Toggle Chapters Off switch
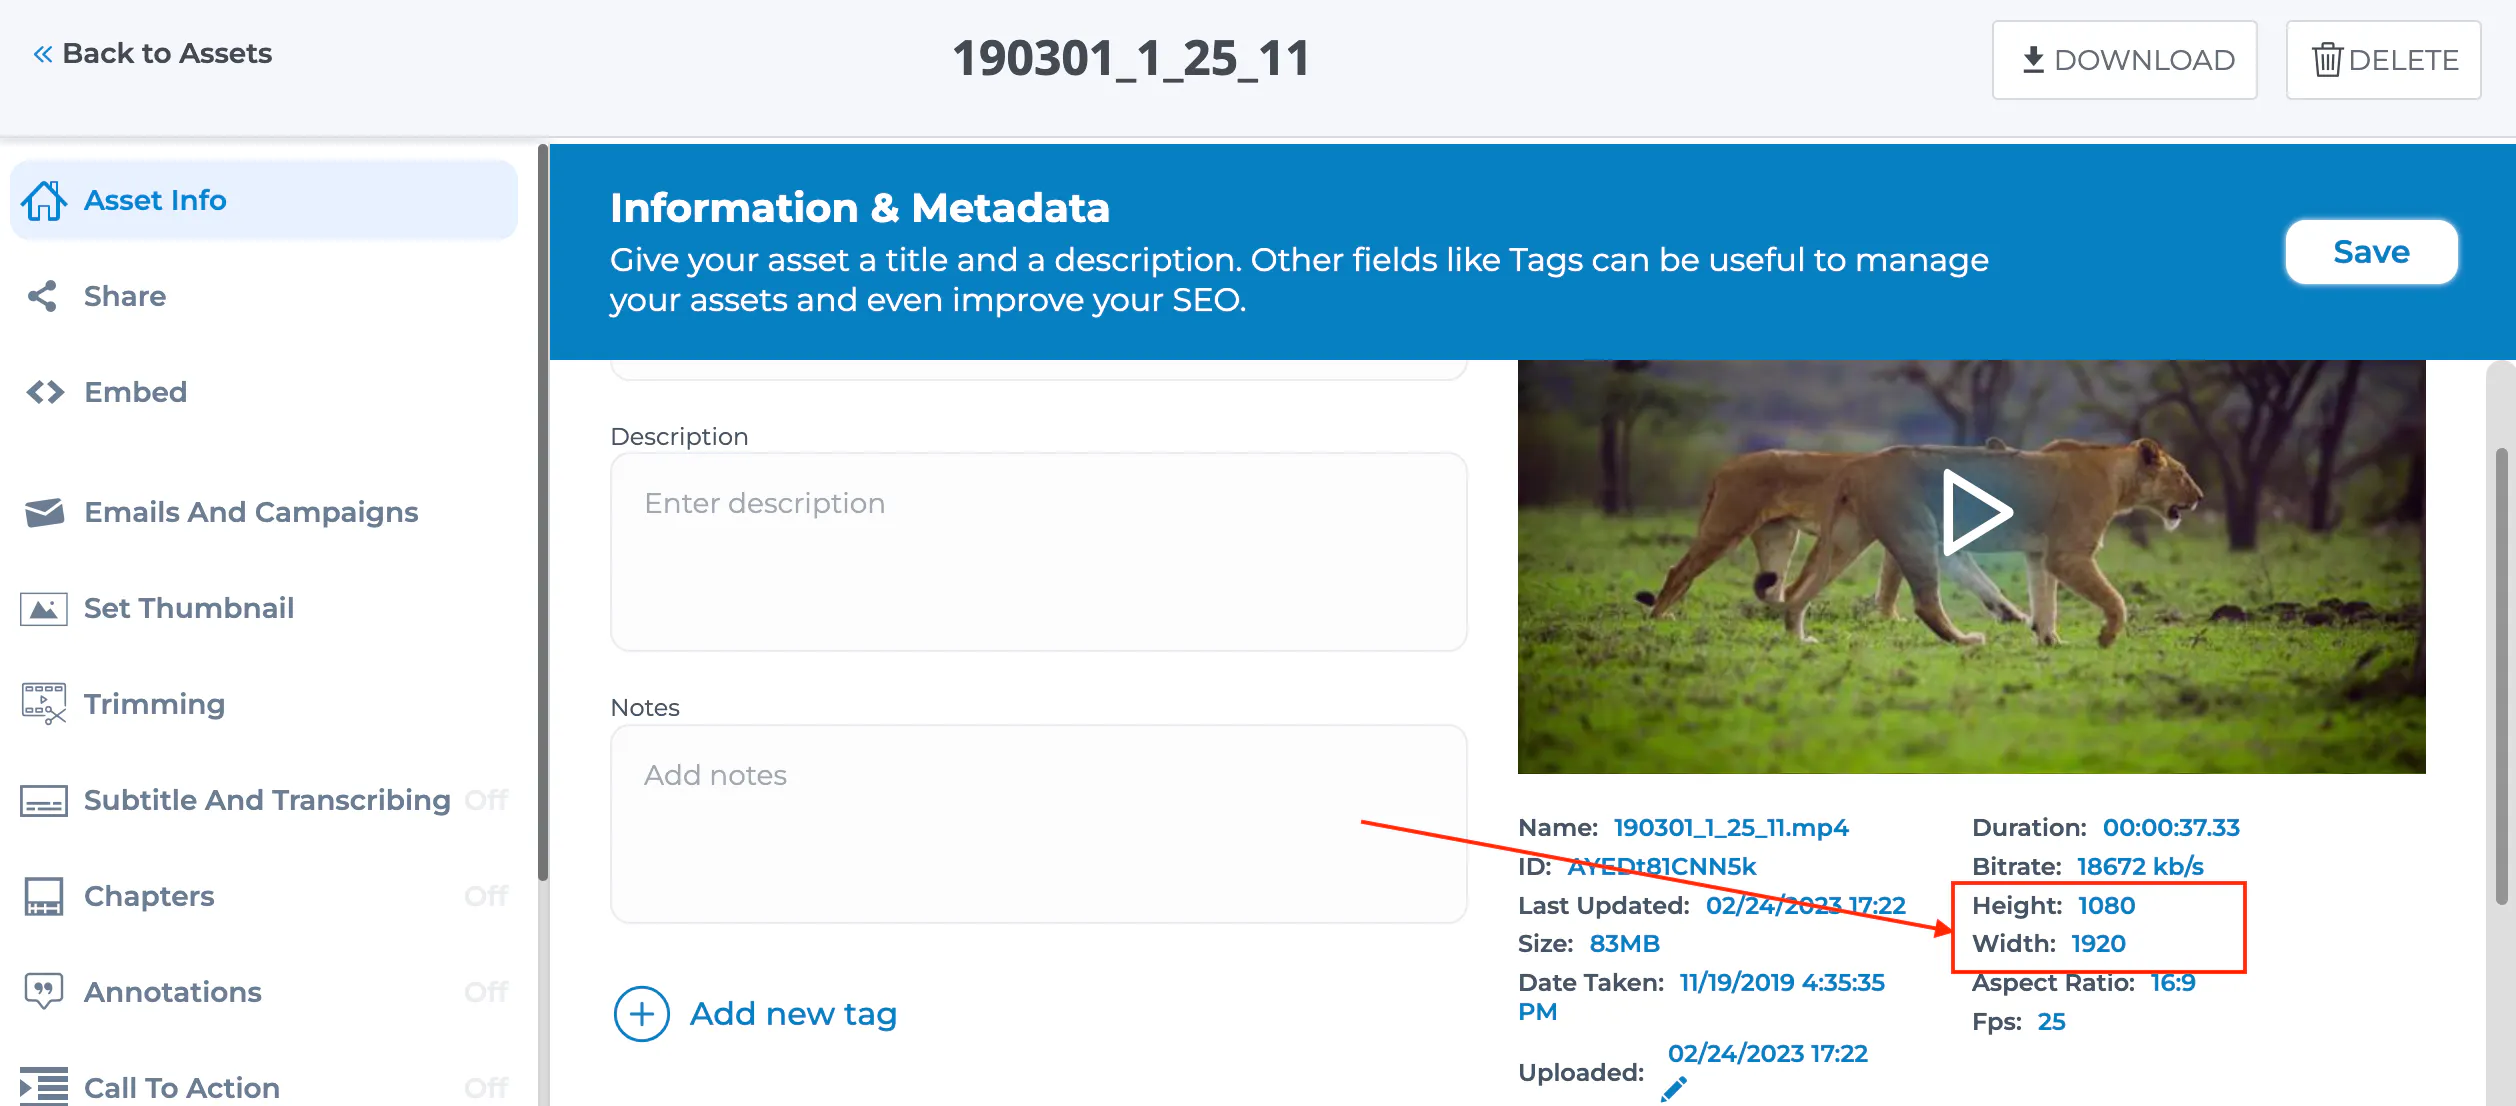Viewport: 2516px width, 1106px height. pyautogui.click(x=487, y=896)
